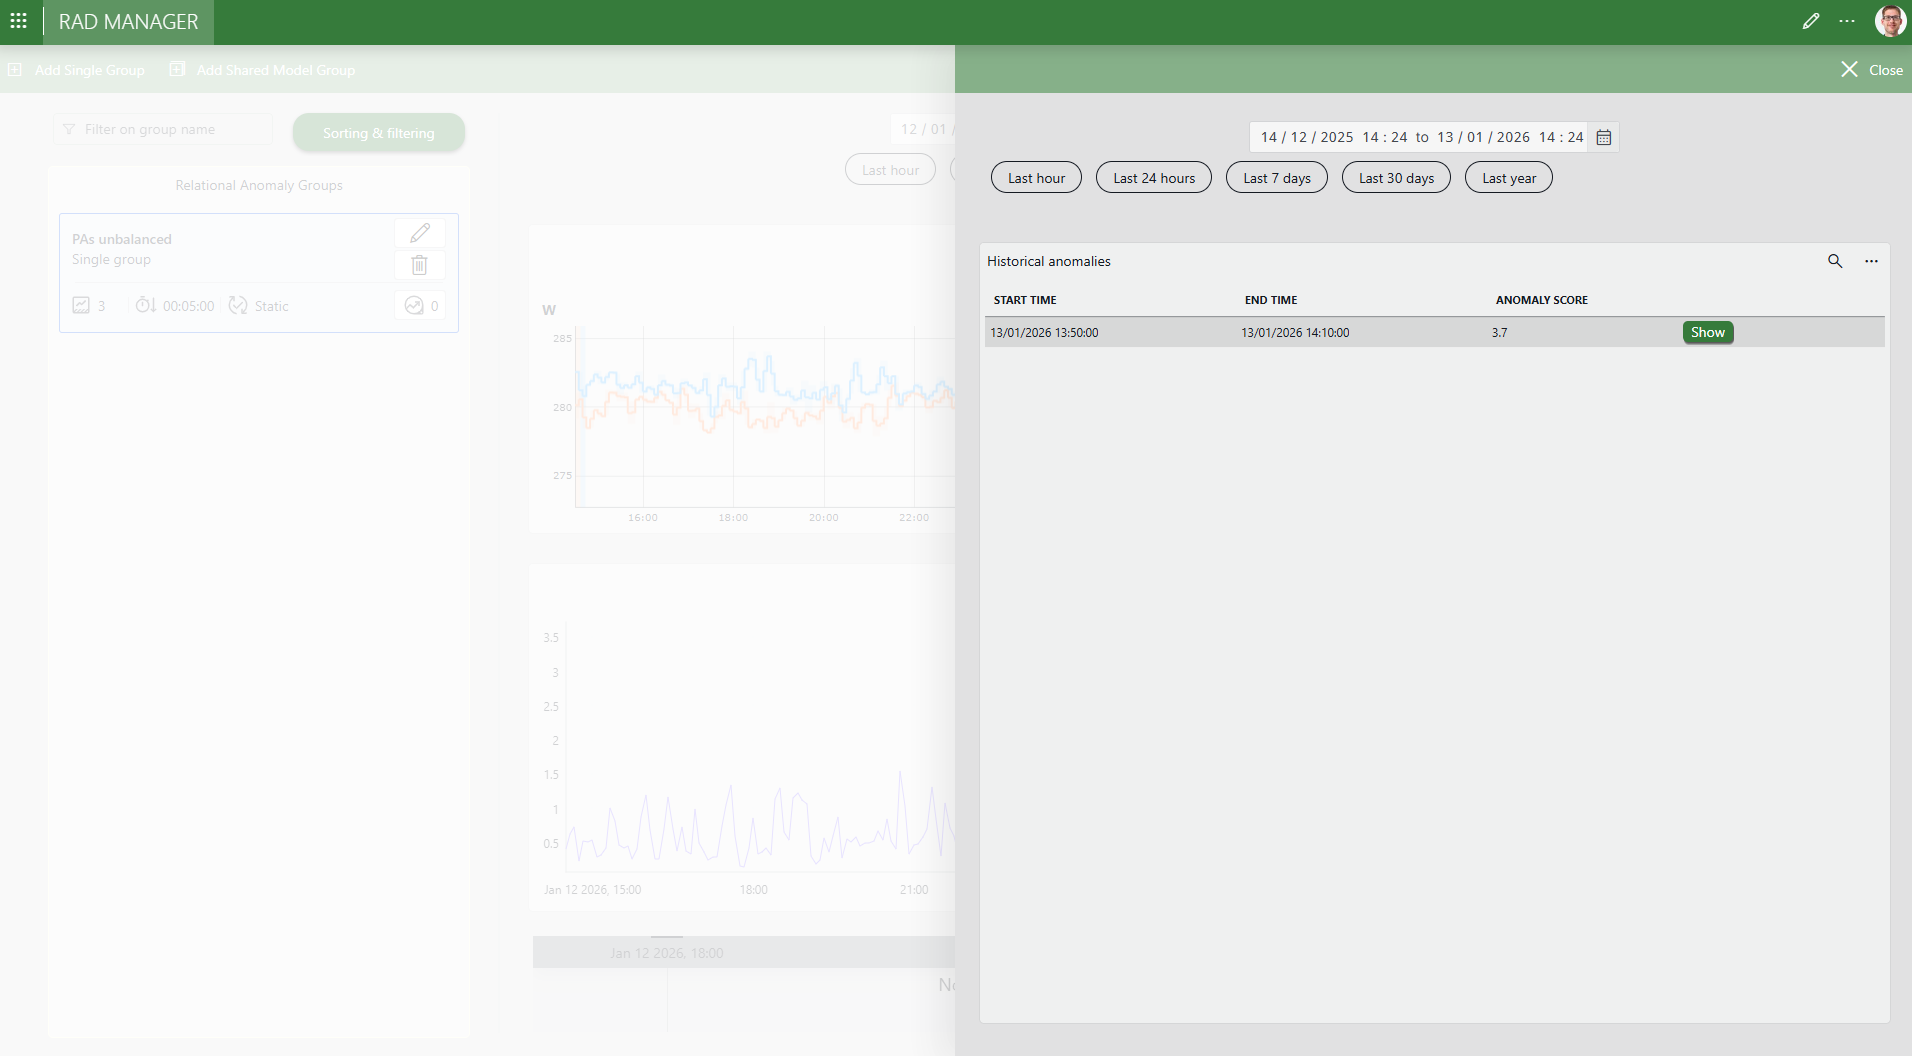
Task: Select the Last 24 hours range
Action: (x=1154, y=178)
